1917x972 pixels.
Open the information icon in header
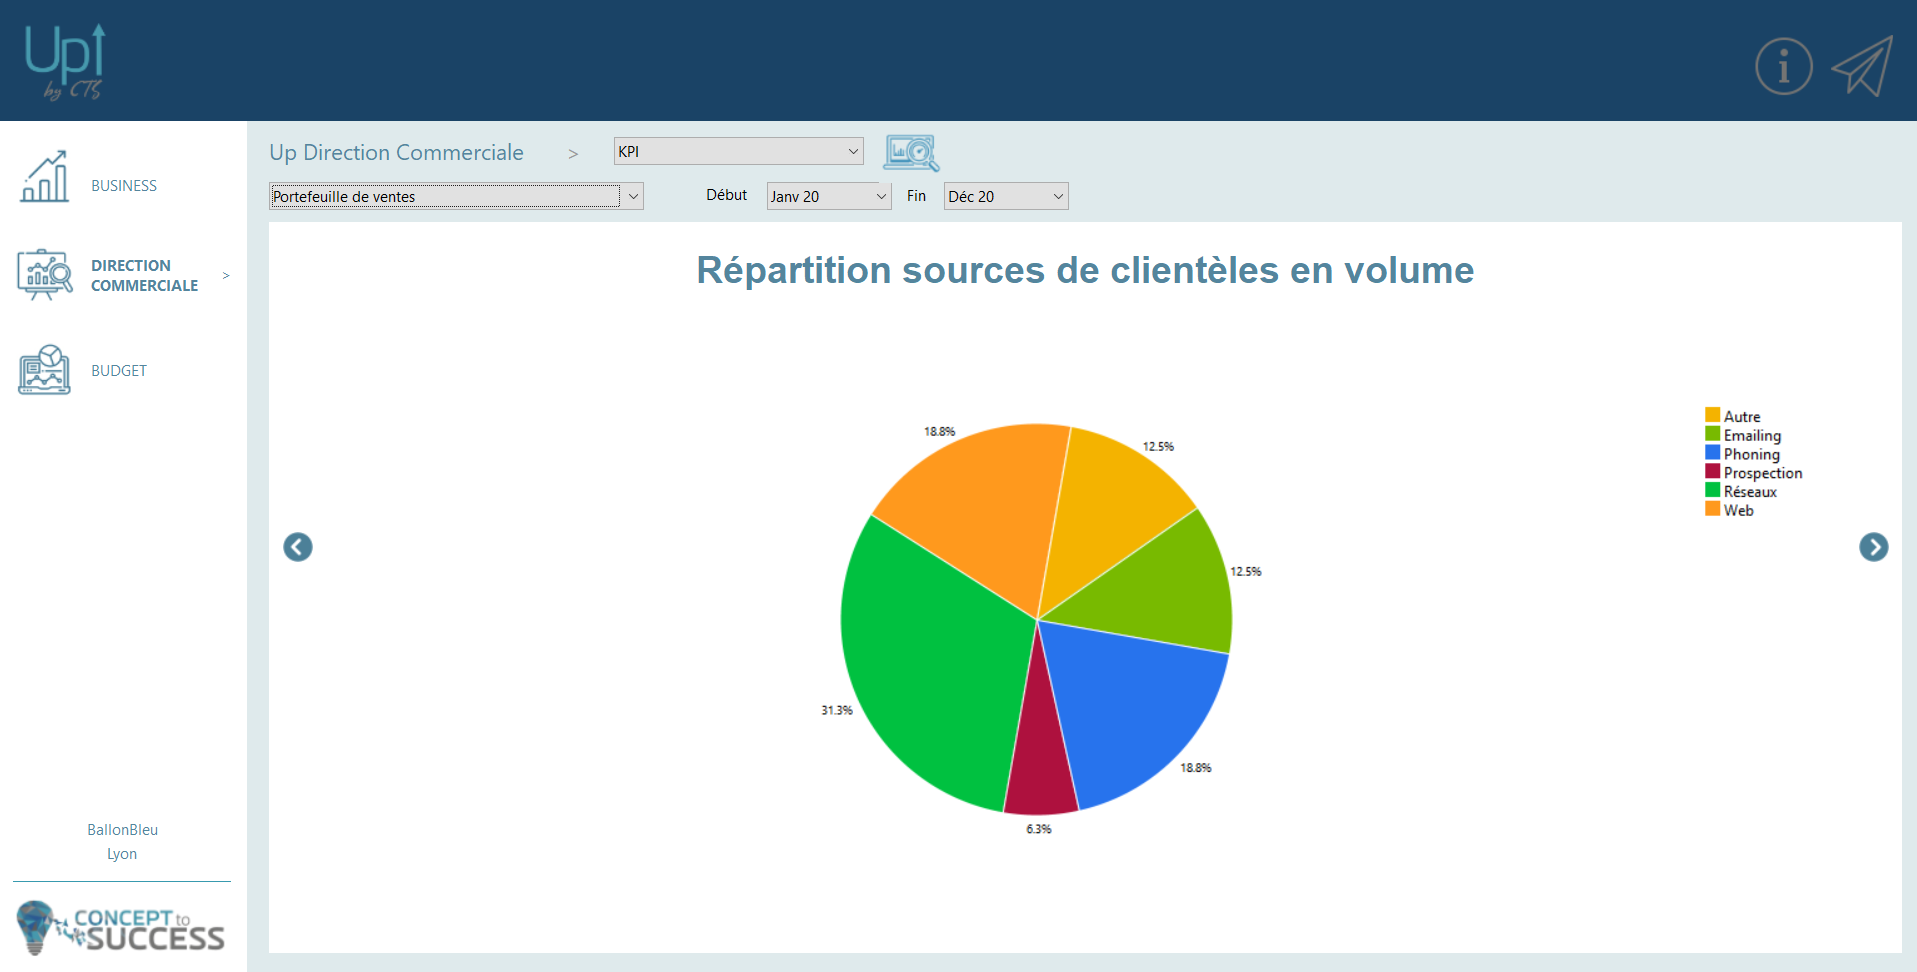(1784, 67)
